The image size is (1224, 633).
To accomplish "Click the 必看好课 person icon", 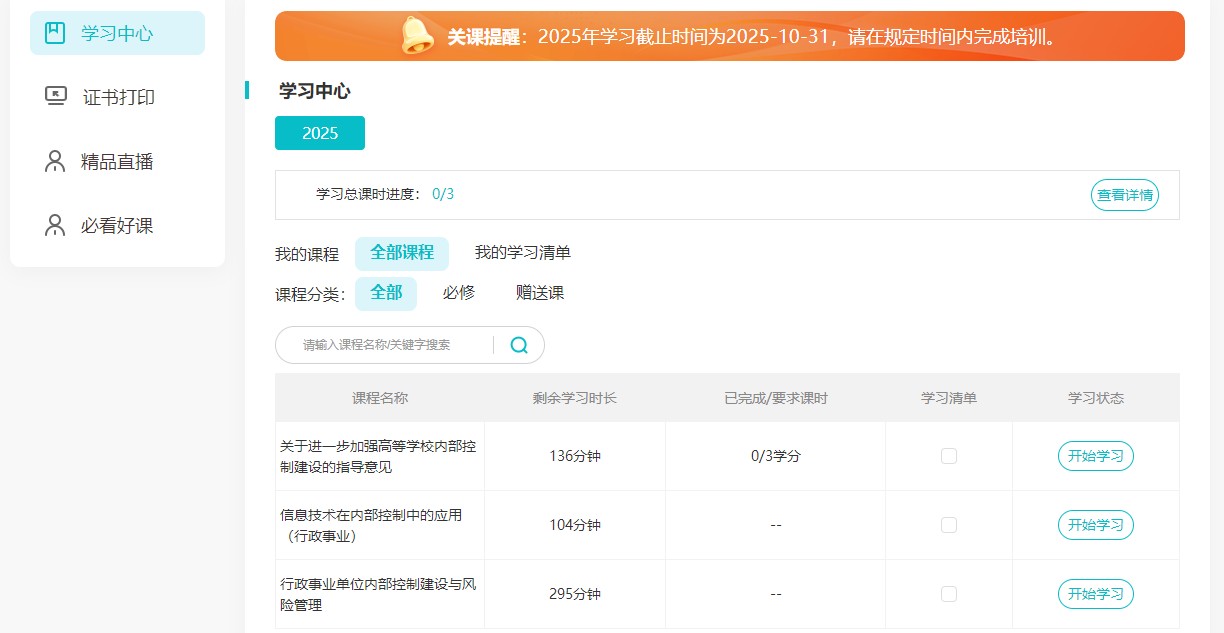I will (55, 226).
